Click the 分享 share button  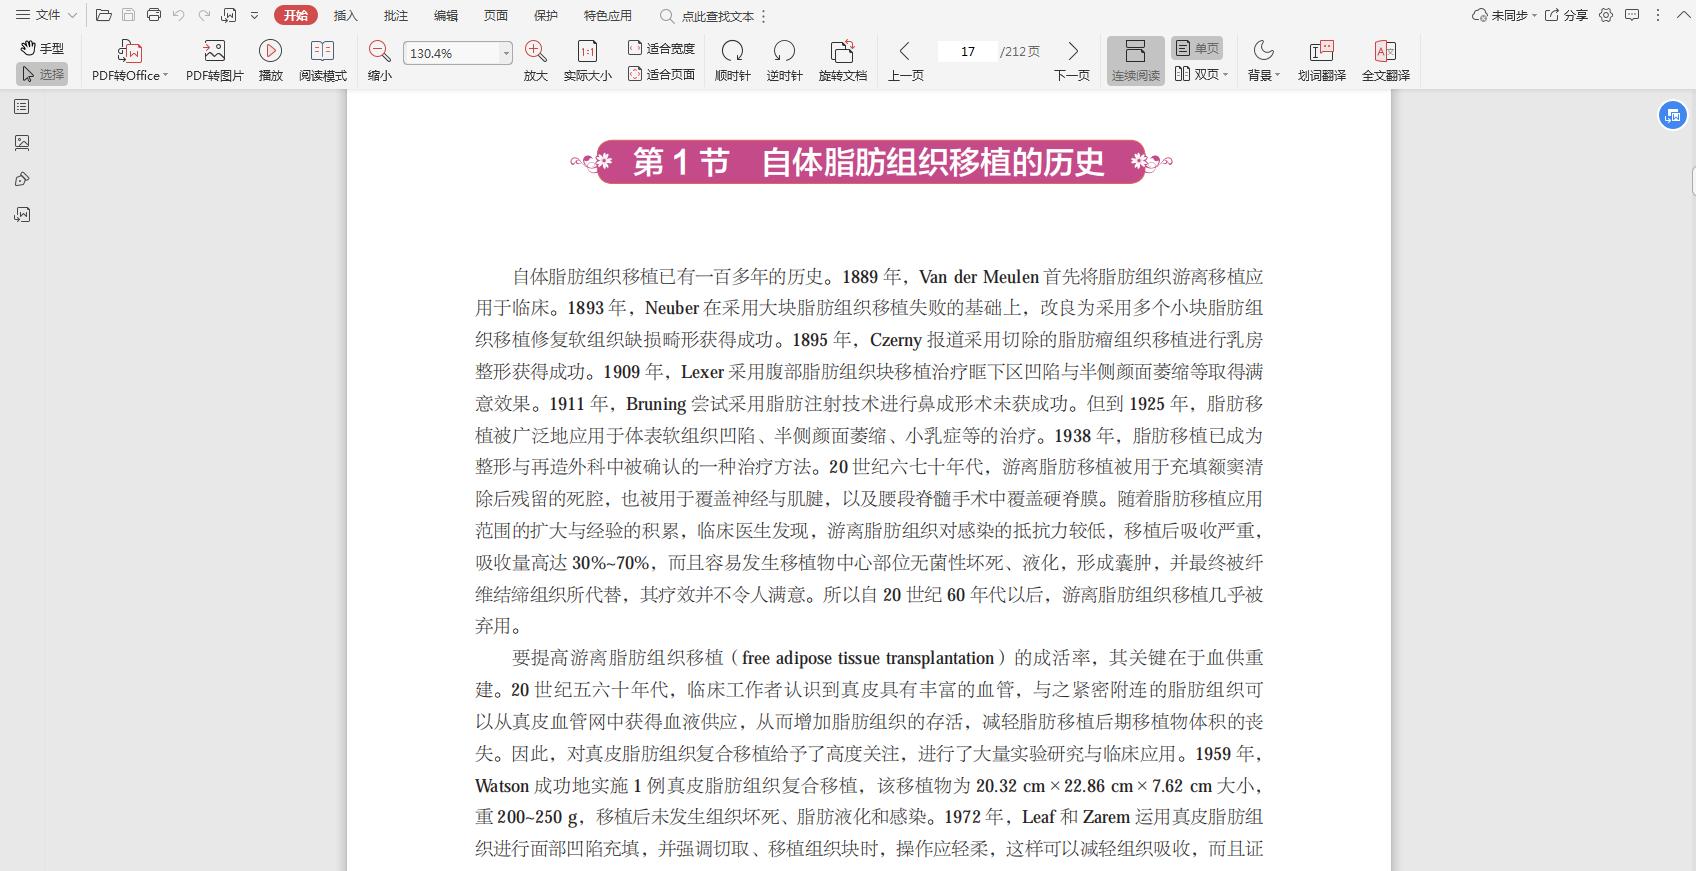1566,15
